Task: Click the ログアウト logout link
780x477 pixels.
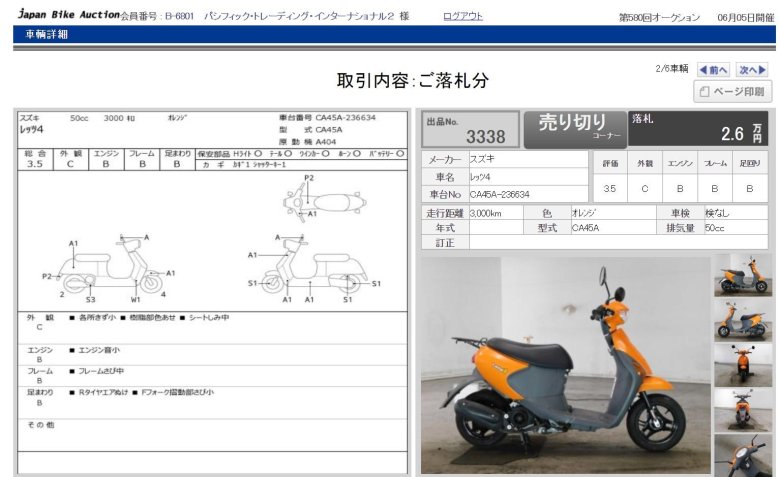Action: pos(462,17)
